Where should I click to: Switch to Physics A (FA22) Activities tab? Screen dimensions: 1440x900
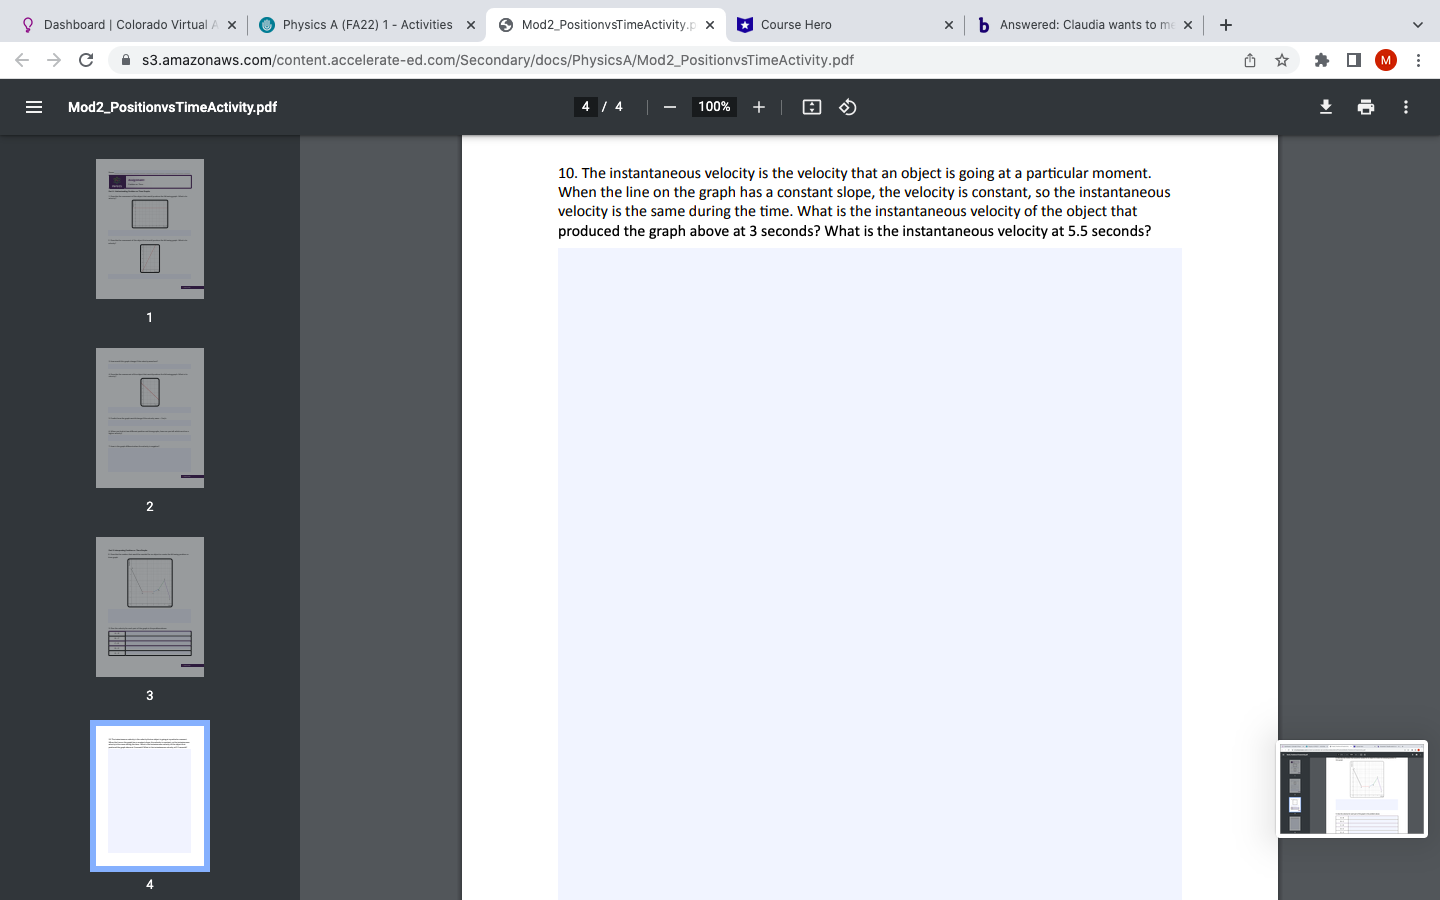[x=368, y=25]
